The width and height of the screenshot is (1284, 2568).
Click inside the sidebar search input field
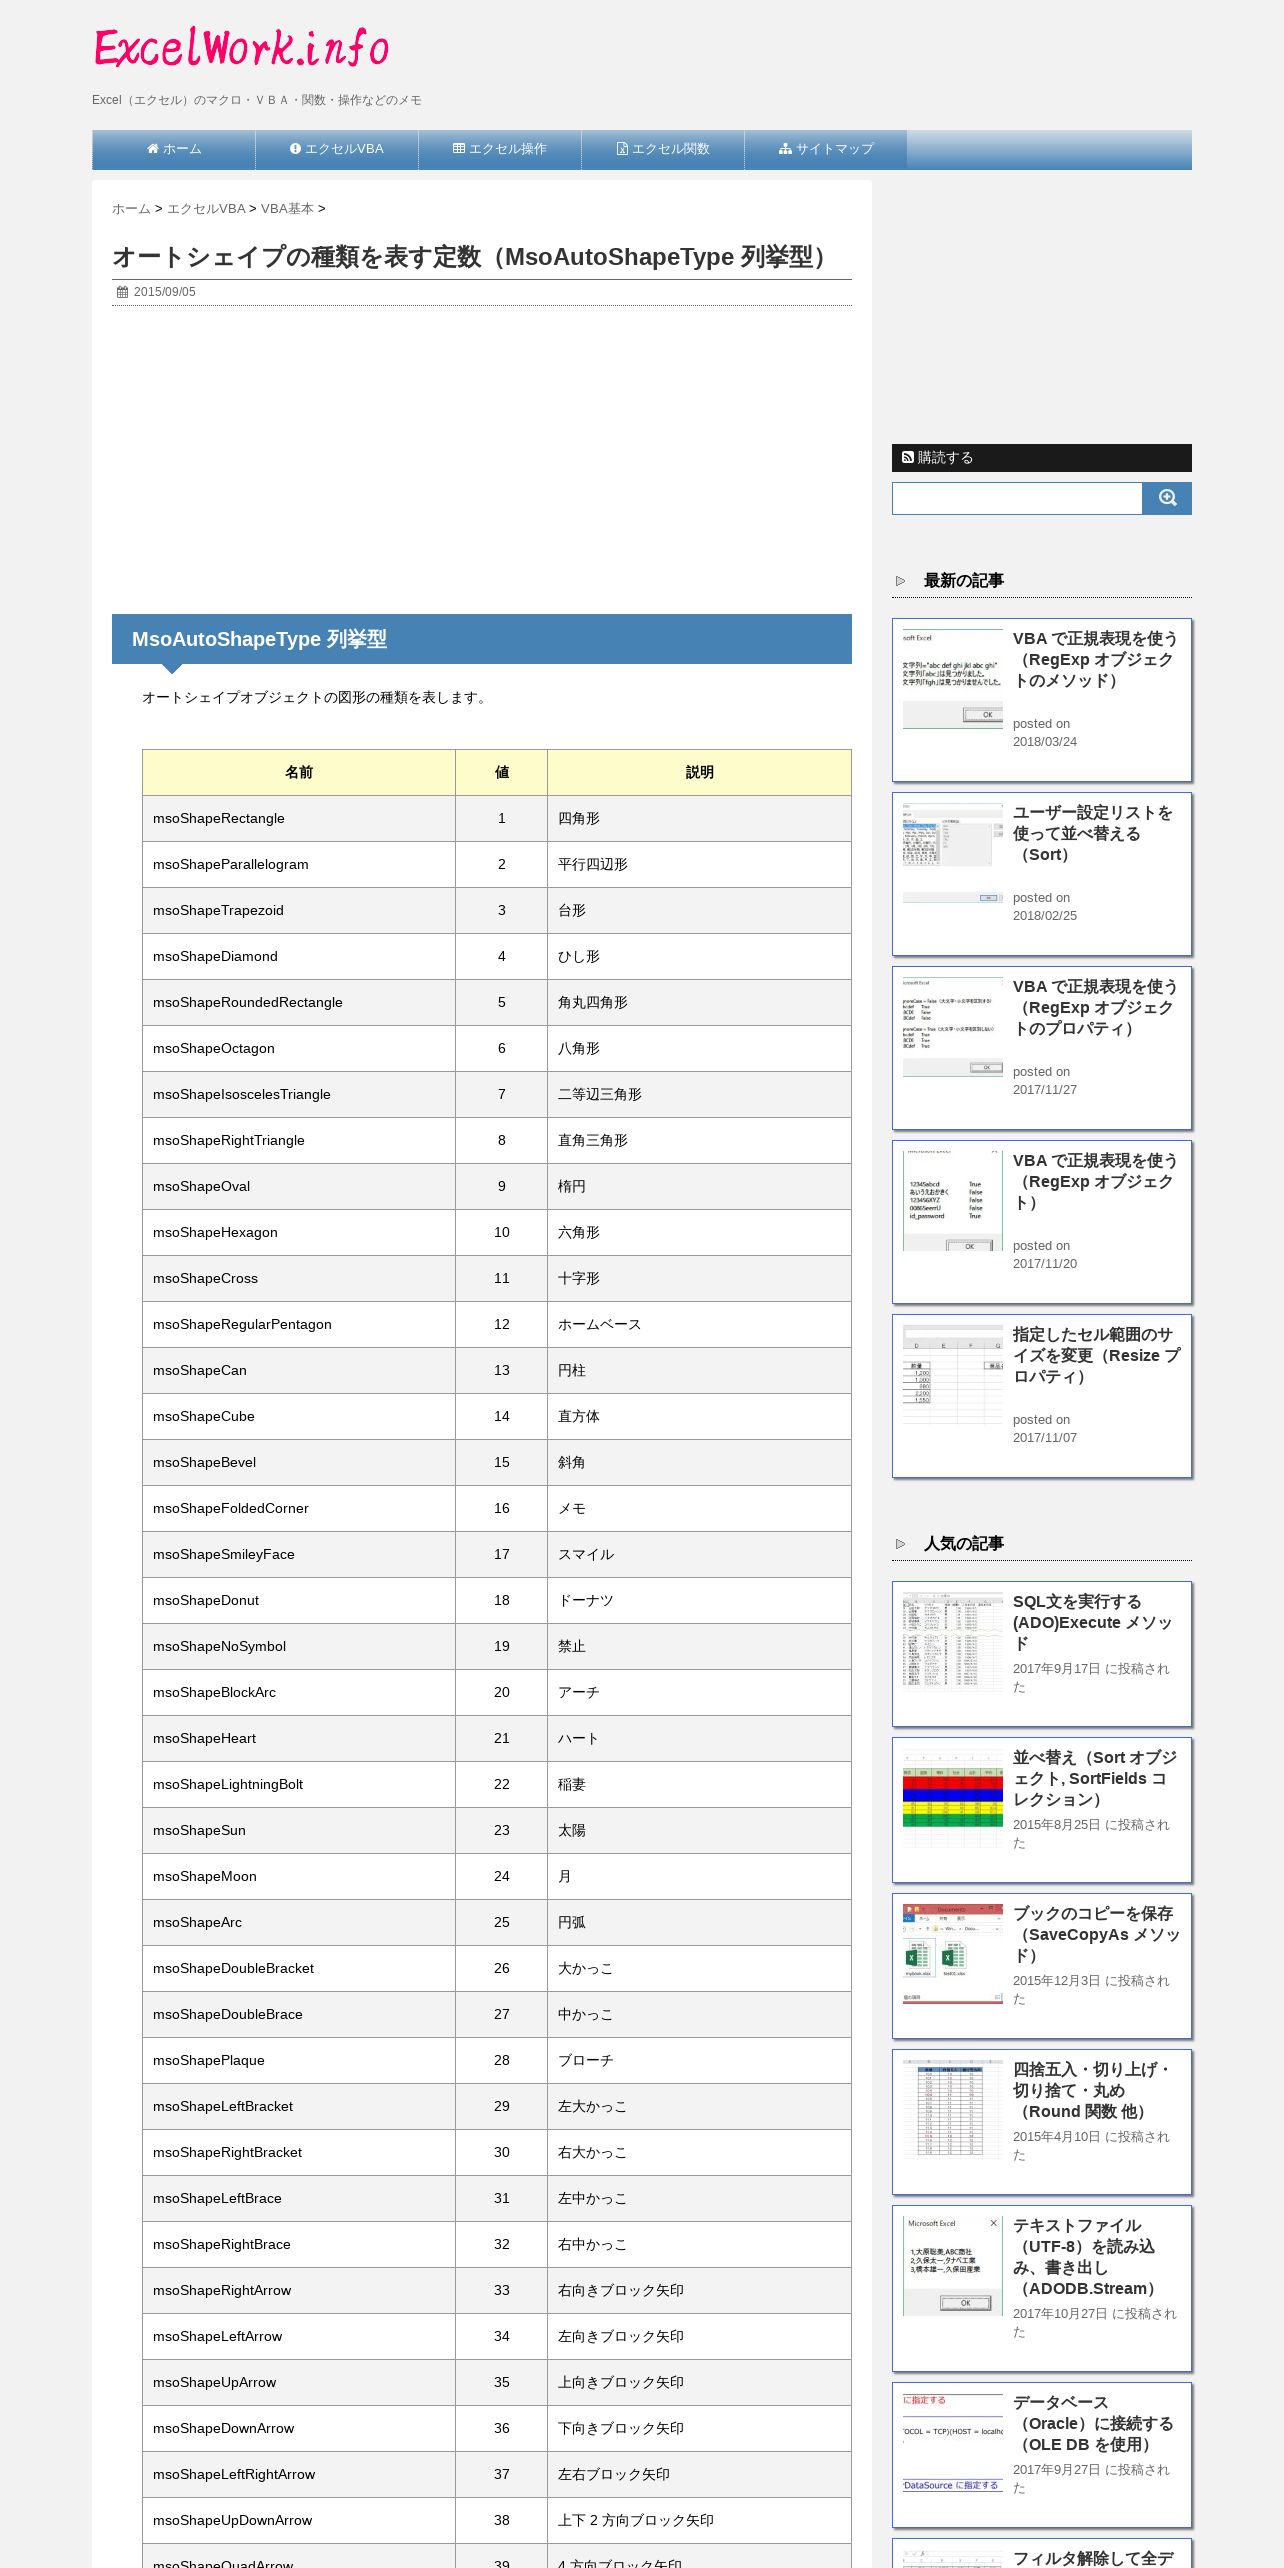(x=1017, y=498)
